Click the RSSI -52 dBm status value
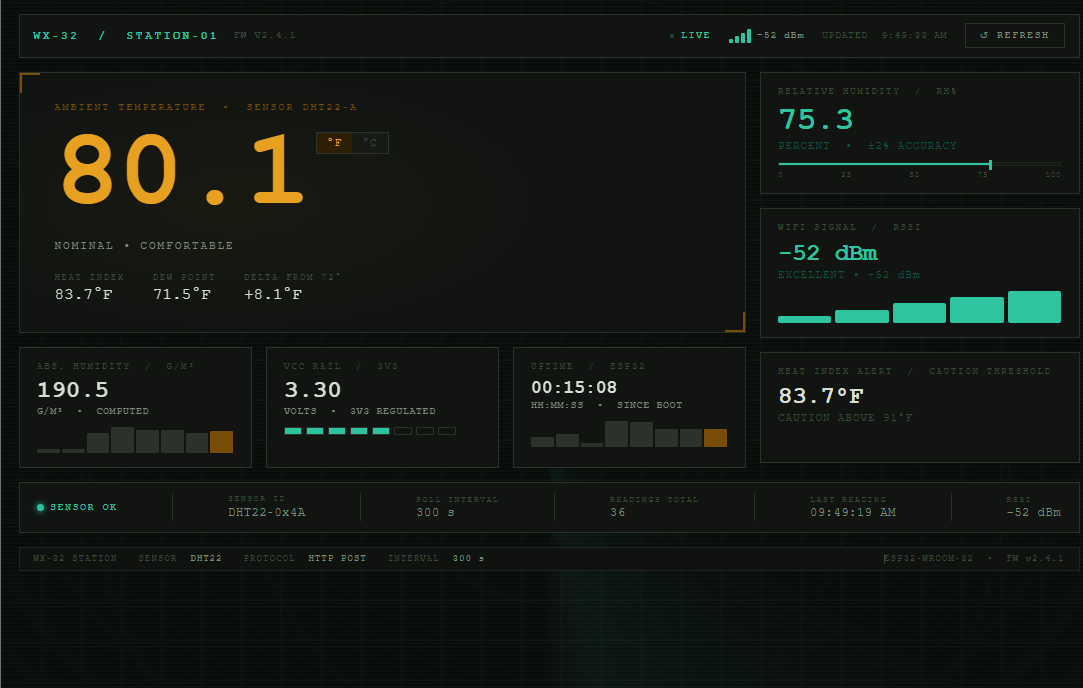The width and height of the screenshot is (1083, 688). pyautogui.click(x=1033, y=513)
